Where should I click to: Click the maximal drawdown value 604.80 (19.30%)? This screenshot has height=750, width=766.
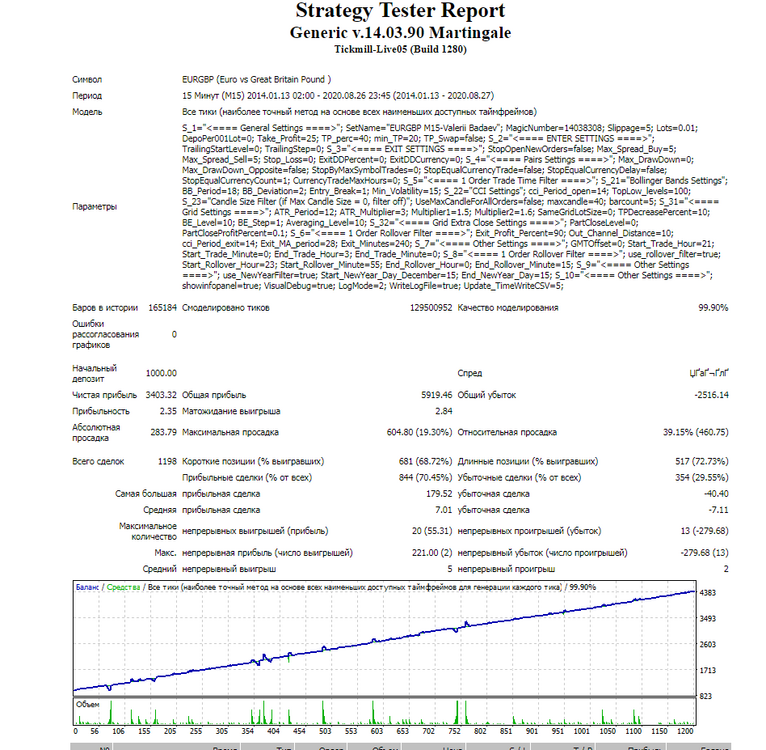[x=420, y=432]
